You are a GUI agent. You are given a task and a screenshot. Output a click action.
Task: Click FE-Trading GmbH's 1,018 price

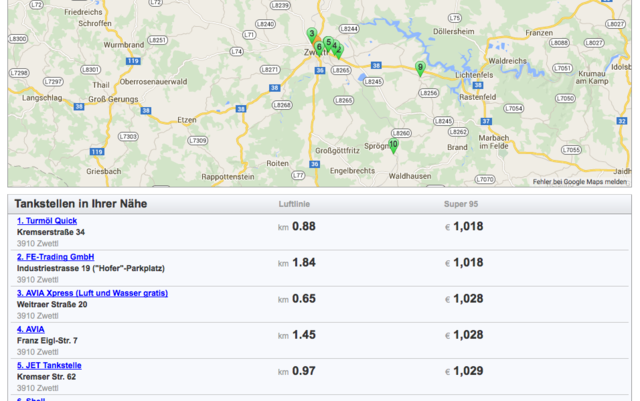[468, 263]
